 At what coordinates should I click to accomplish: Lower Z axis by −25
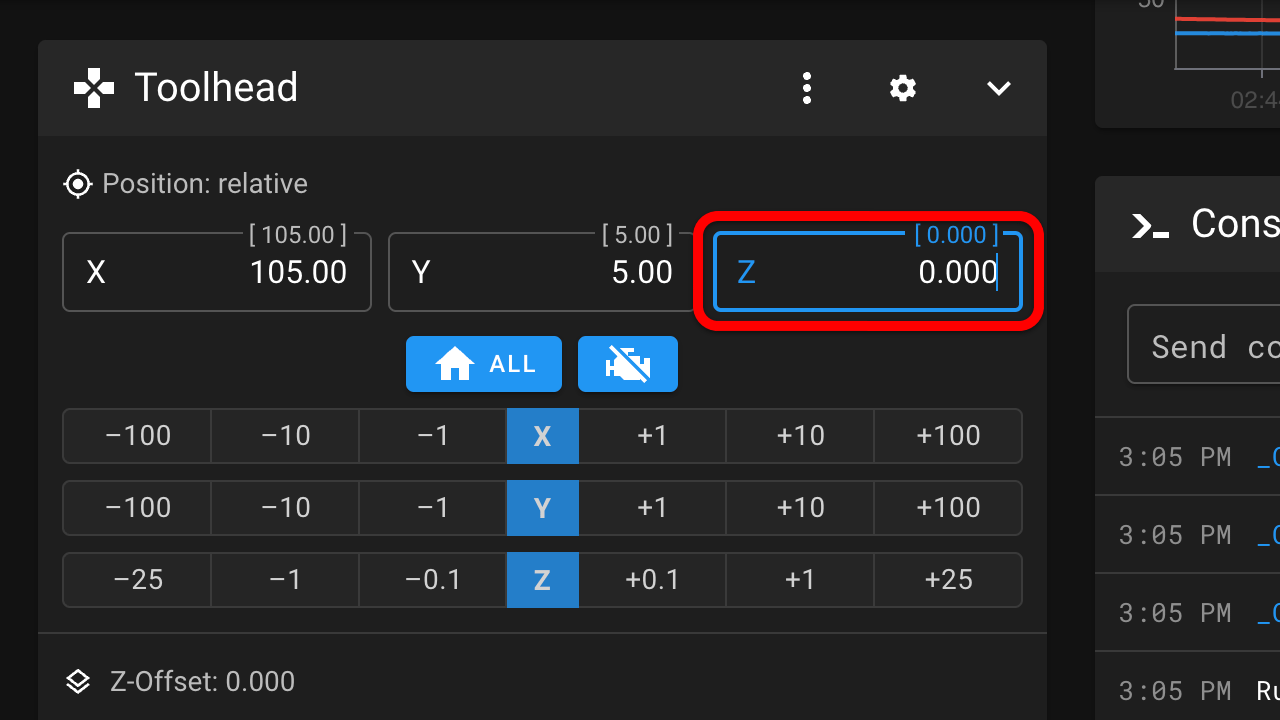tap(138, 580)
